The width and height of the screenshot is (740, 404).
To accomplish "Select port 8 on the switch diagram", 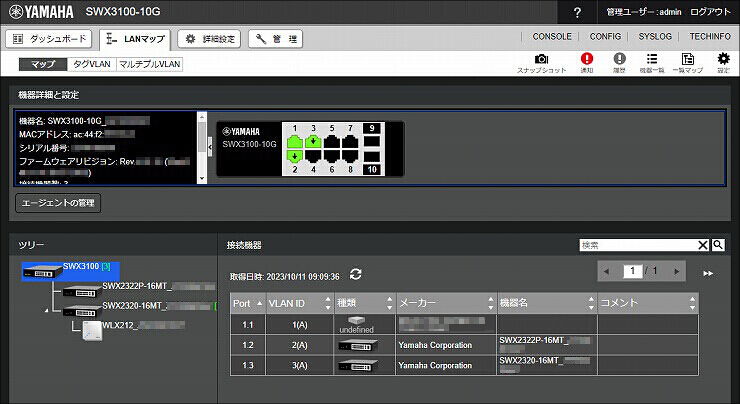I will (x=350, y=156).
